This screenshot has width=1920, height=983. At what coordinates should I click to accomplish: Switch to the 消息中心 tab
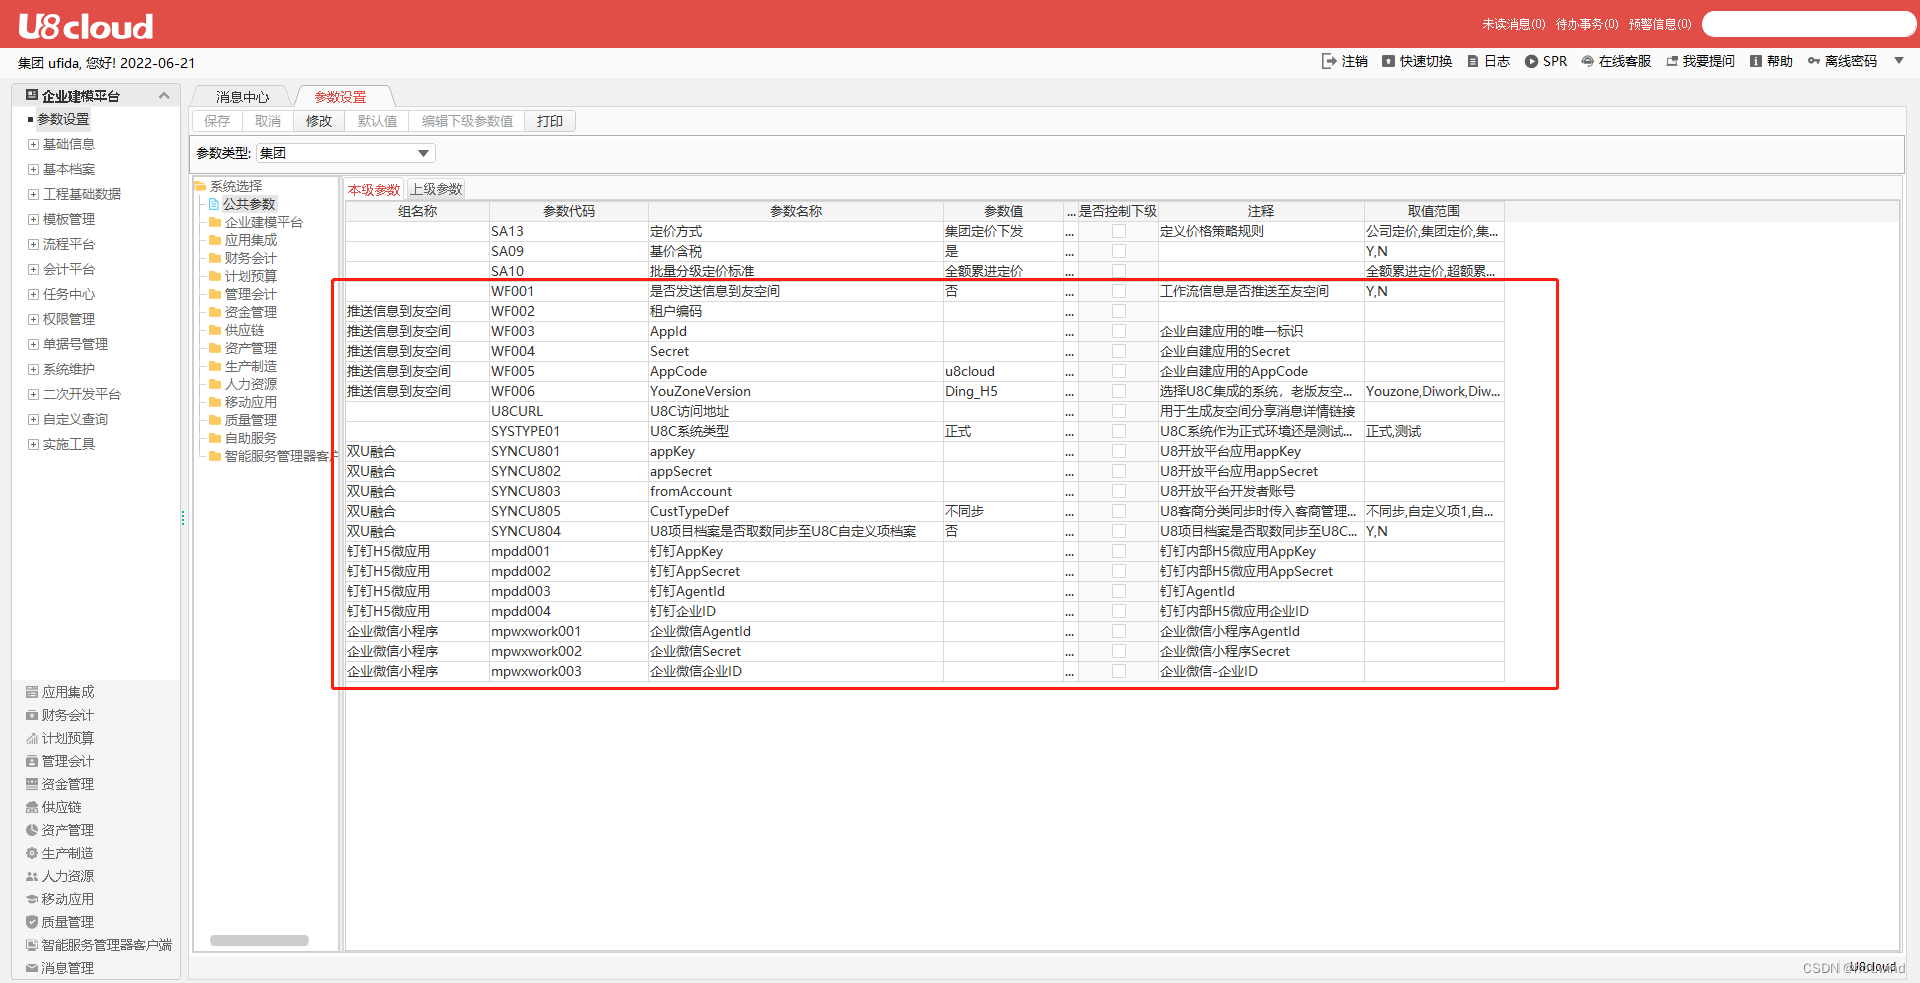(240, 96)
